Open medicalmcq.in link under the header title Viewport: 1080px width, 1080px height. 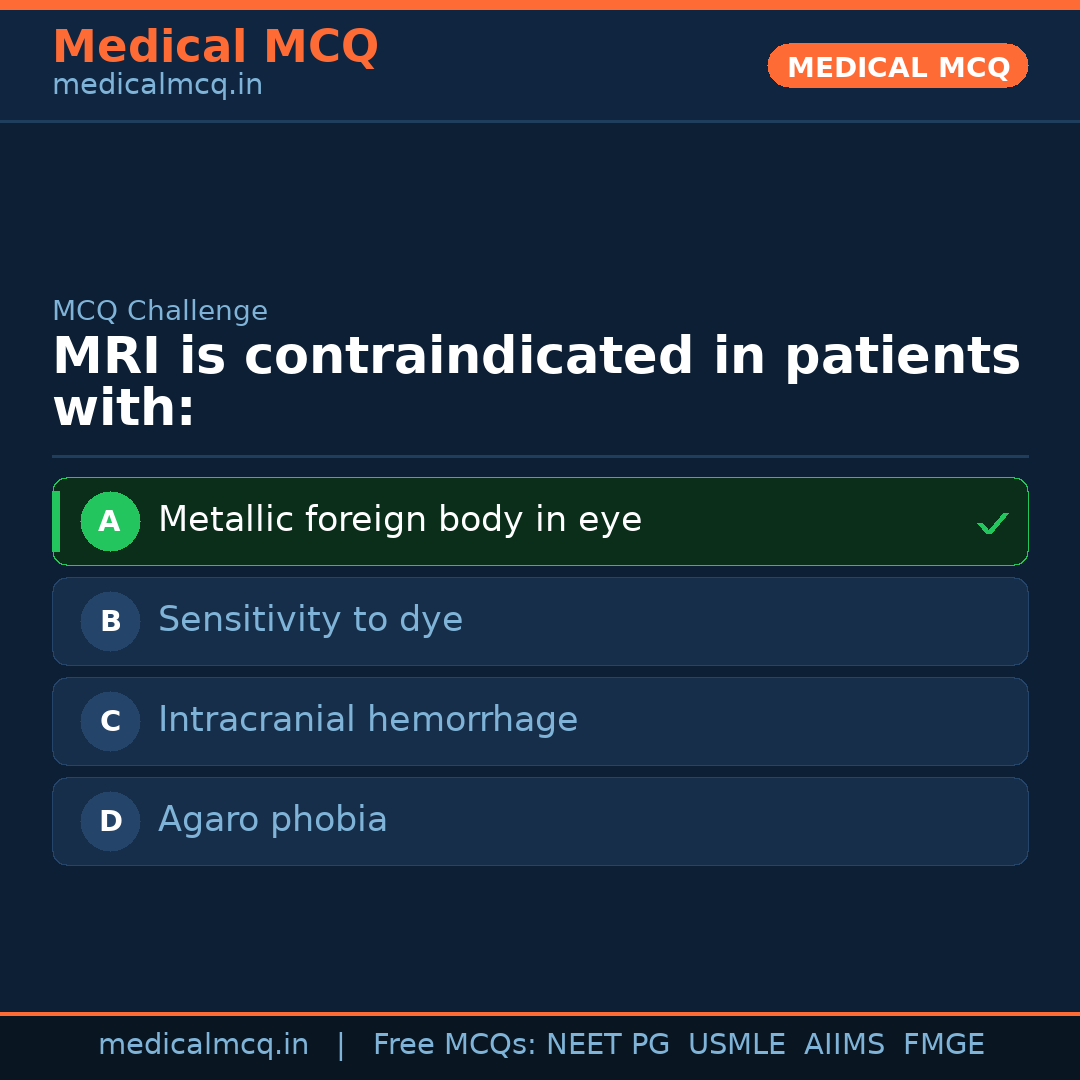click(x=157, y=86)
